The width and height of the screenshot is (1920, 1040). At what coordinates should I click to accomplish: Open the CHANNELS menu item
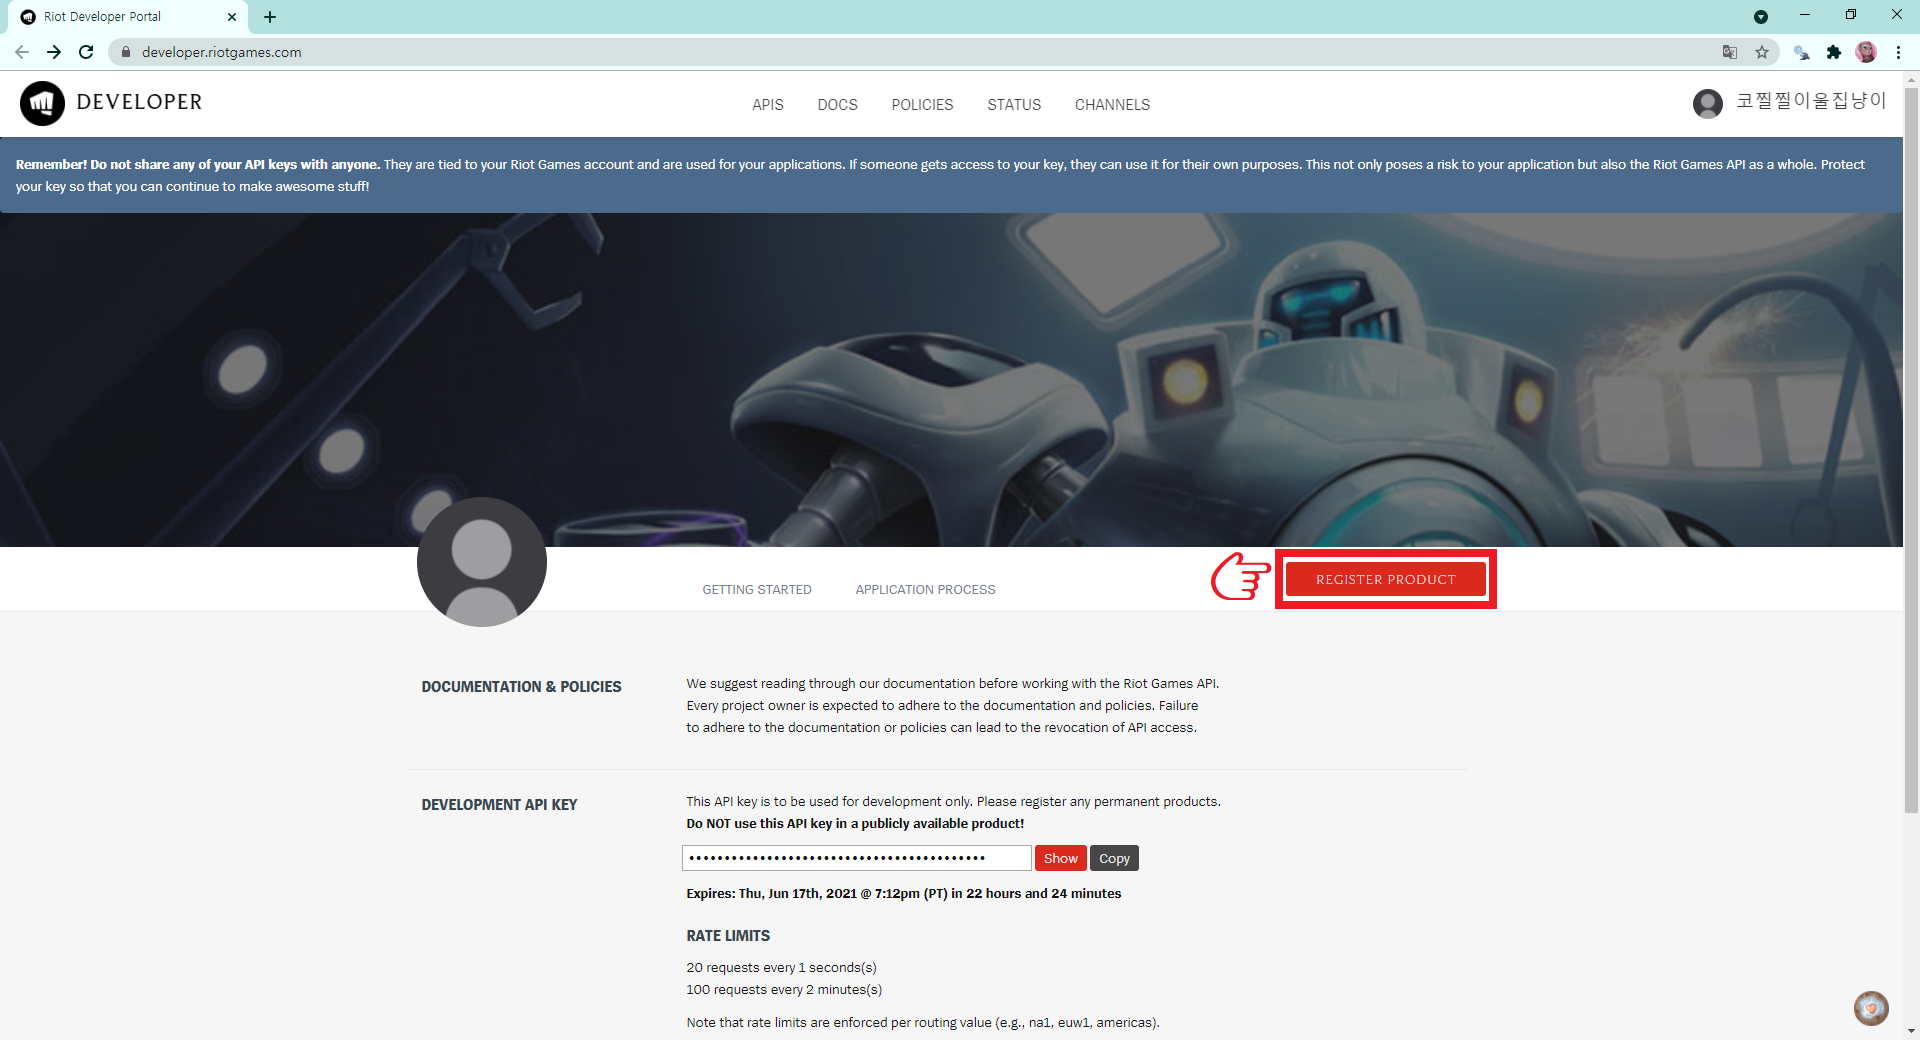1112,104
